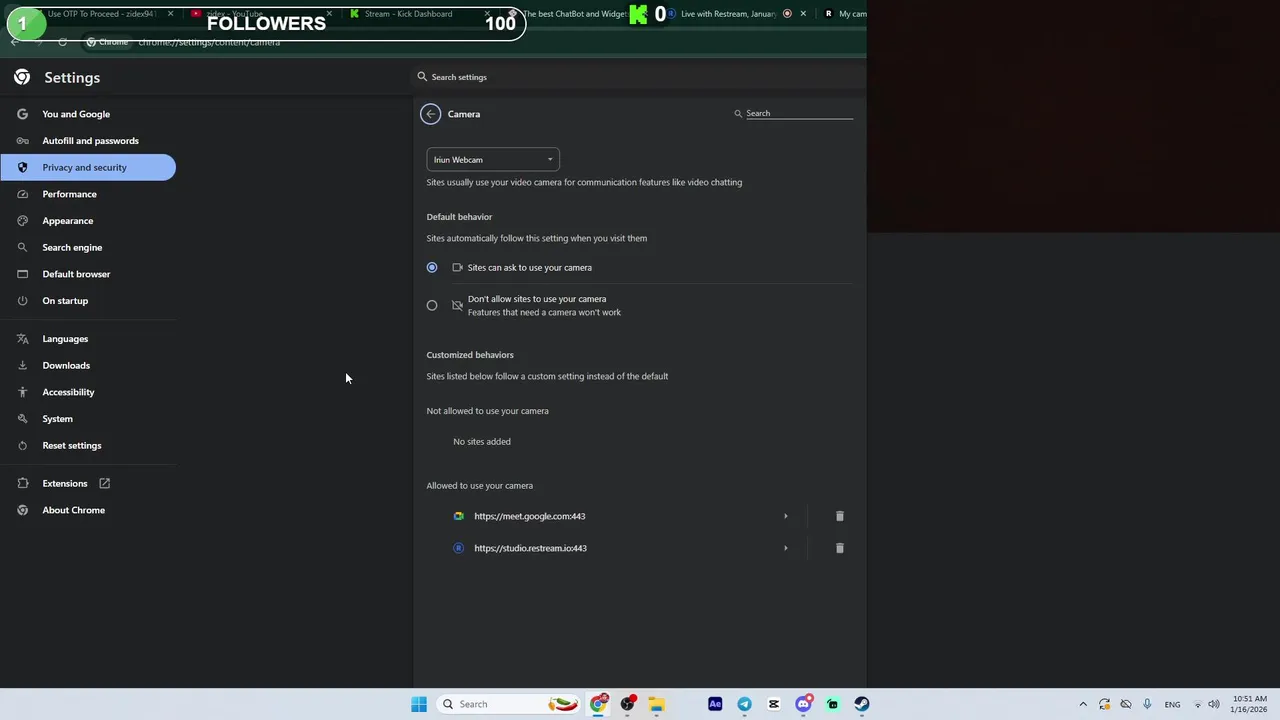Open the Extensions external link icon

tap(104, 483)
